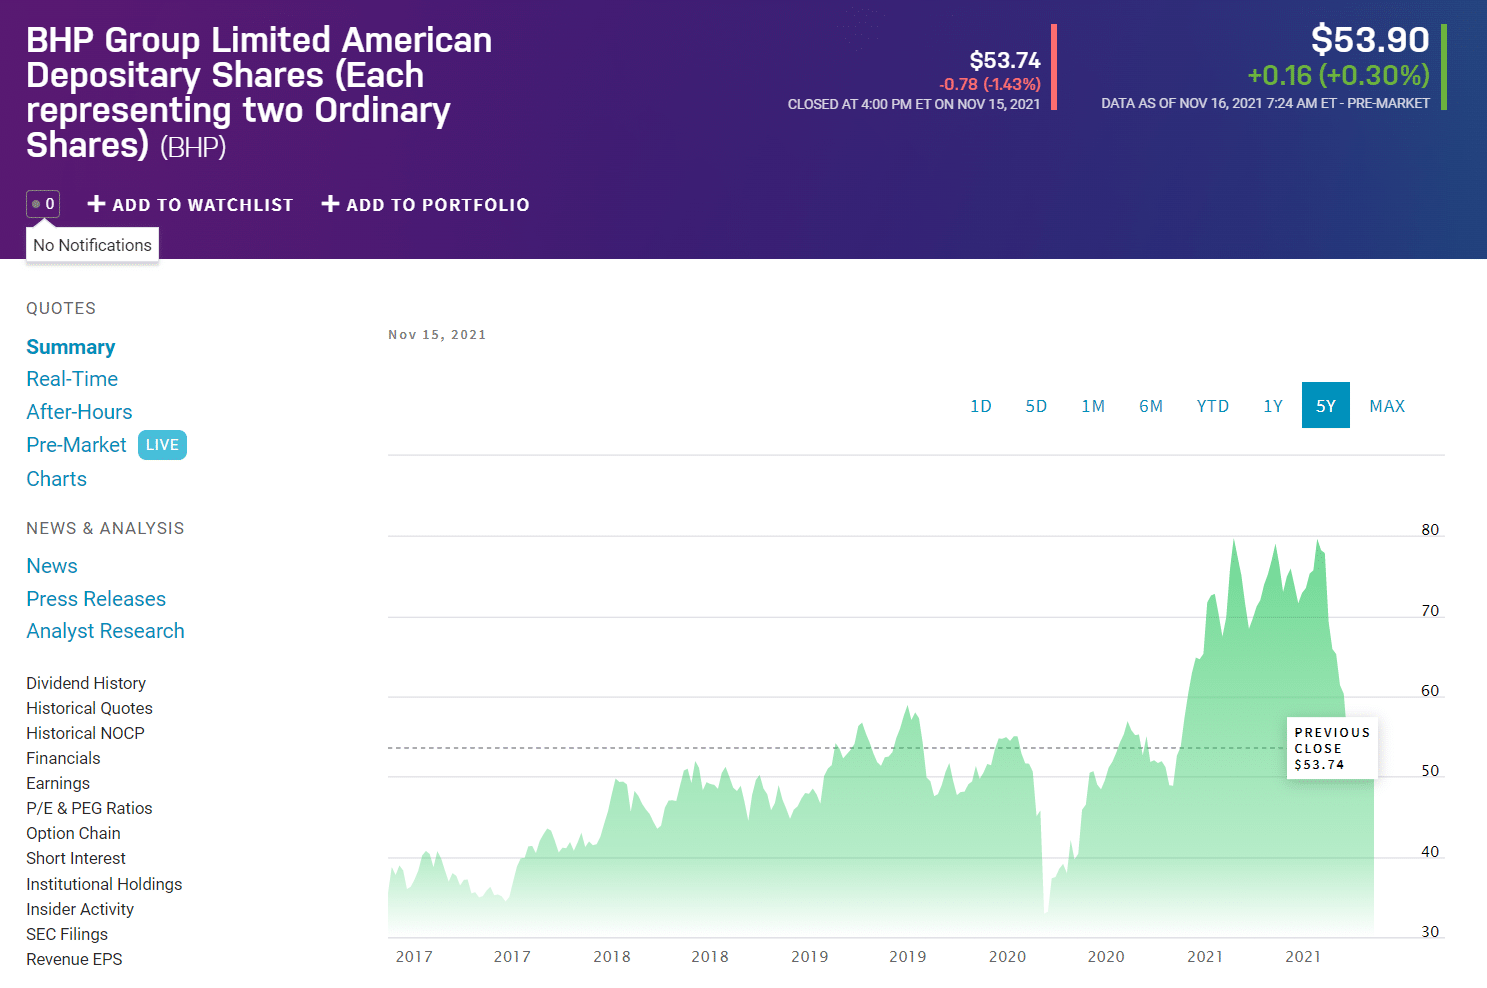Screen dimensions: 1487x988
Task: Click the Previous Close $53.74 label
Action: (x=1332, y=748)
